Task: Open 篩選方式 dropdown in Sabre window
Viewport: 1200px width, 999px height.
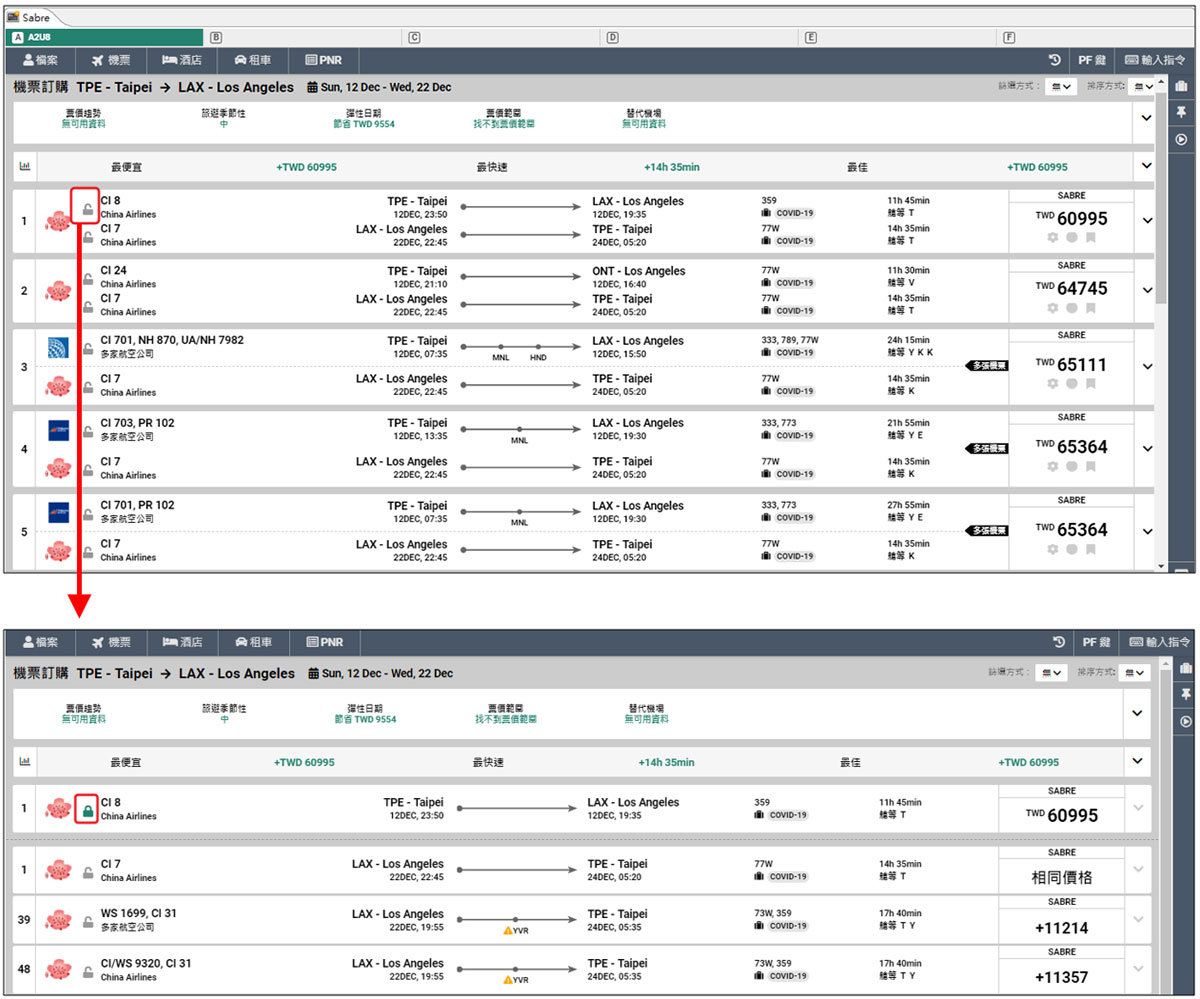Action: point(1061,87)
